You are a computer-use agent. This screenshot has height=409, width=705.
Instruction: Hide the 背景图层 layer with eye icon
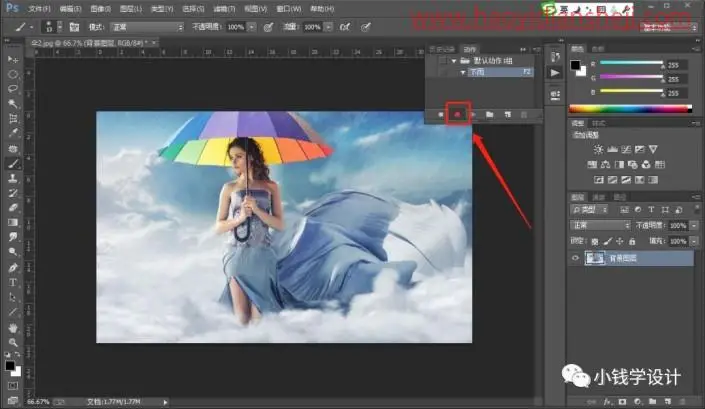click(575, 258)
